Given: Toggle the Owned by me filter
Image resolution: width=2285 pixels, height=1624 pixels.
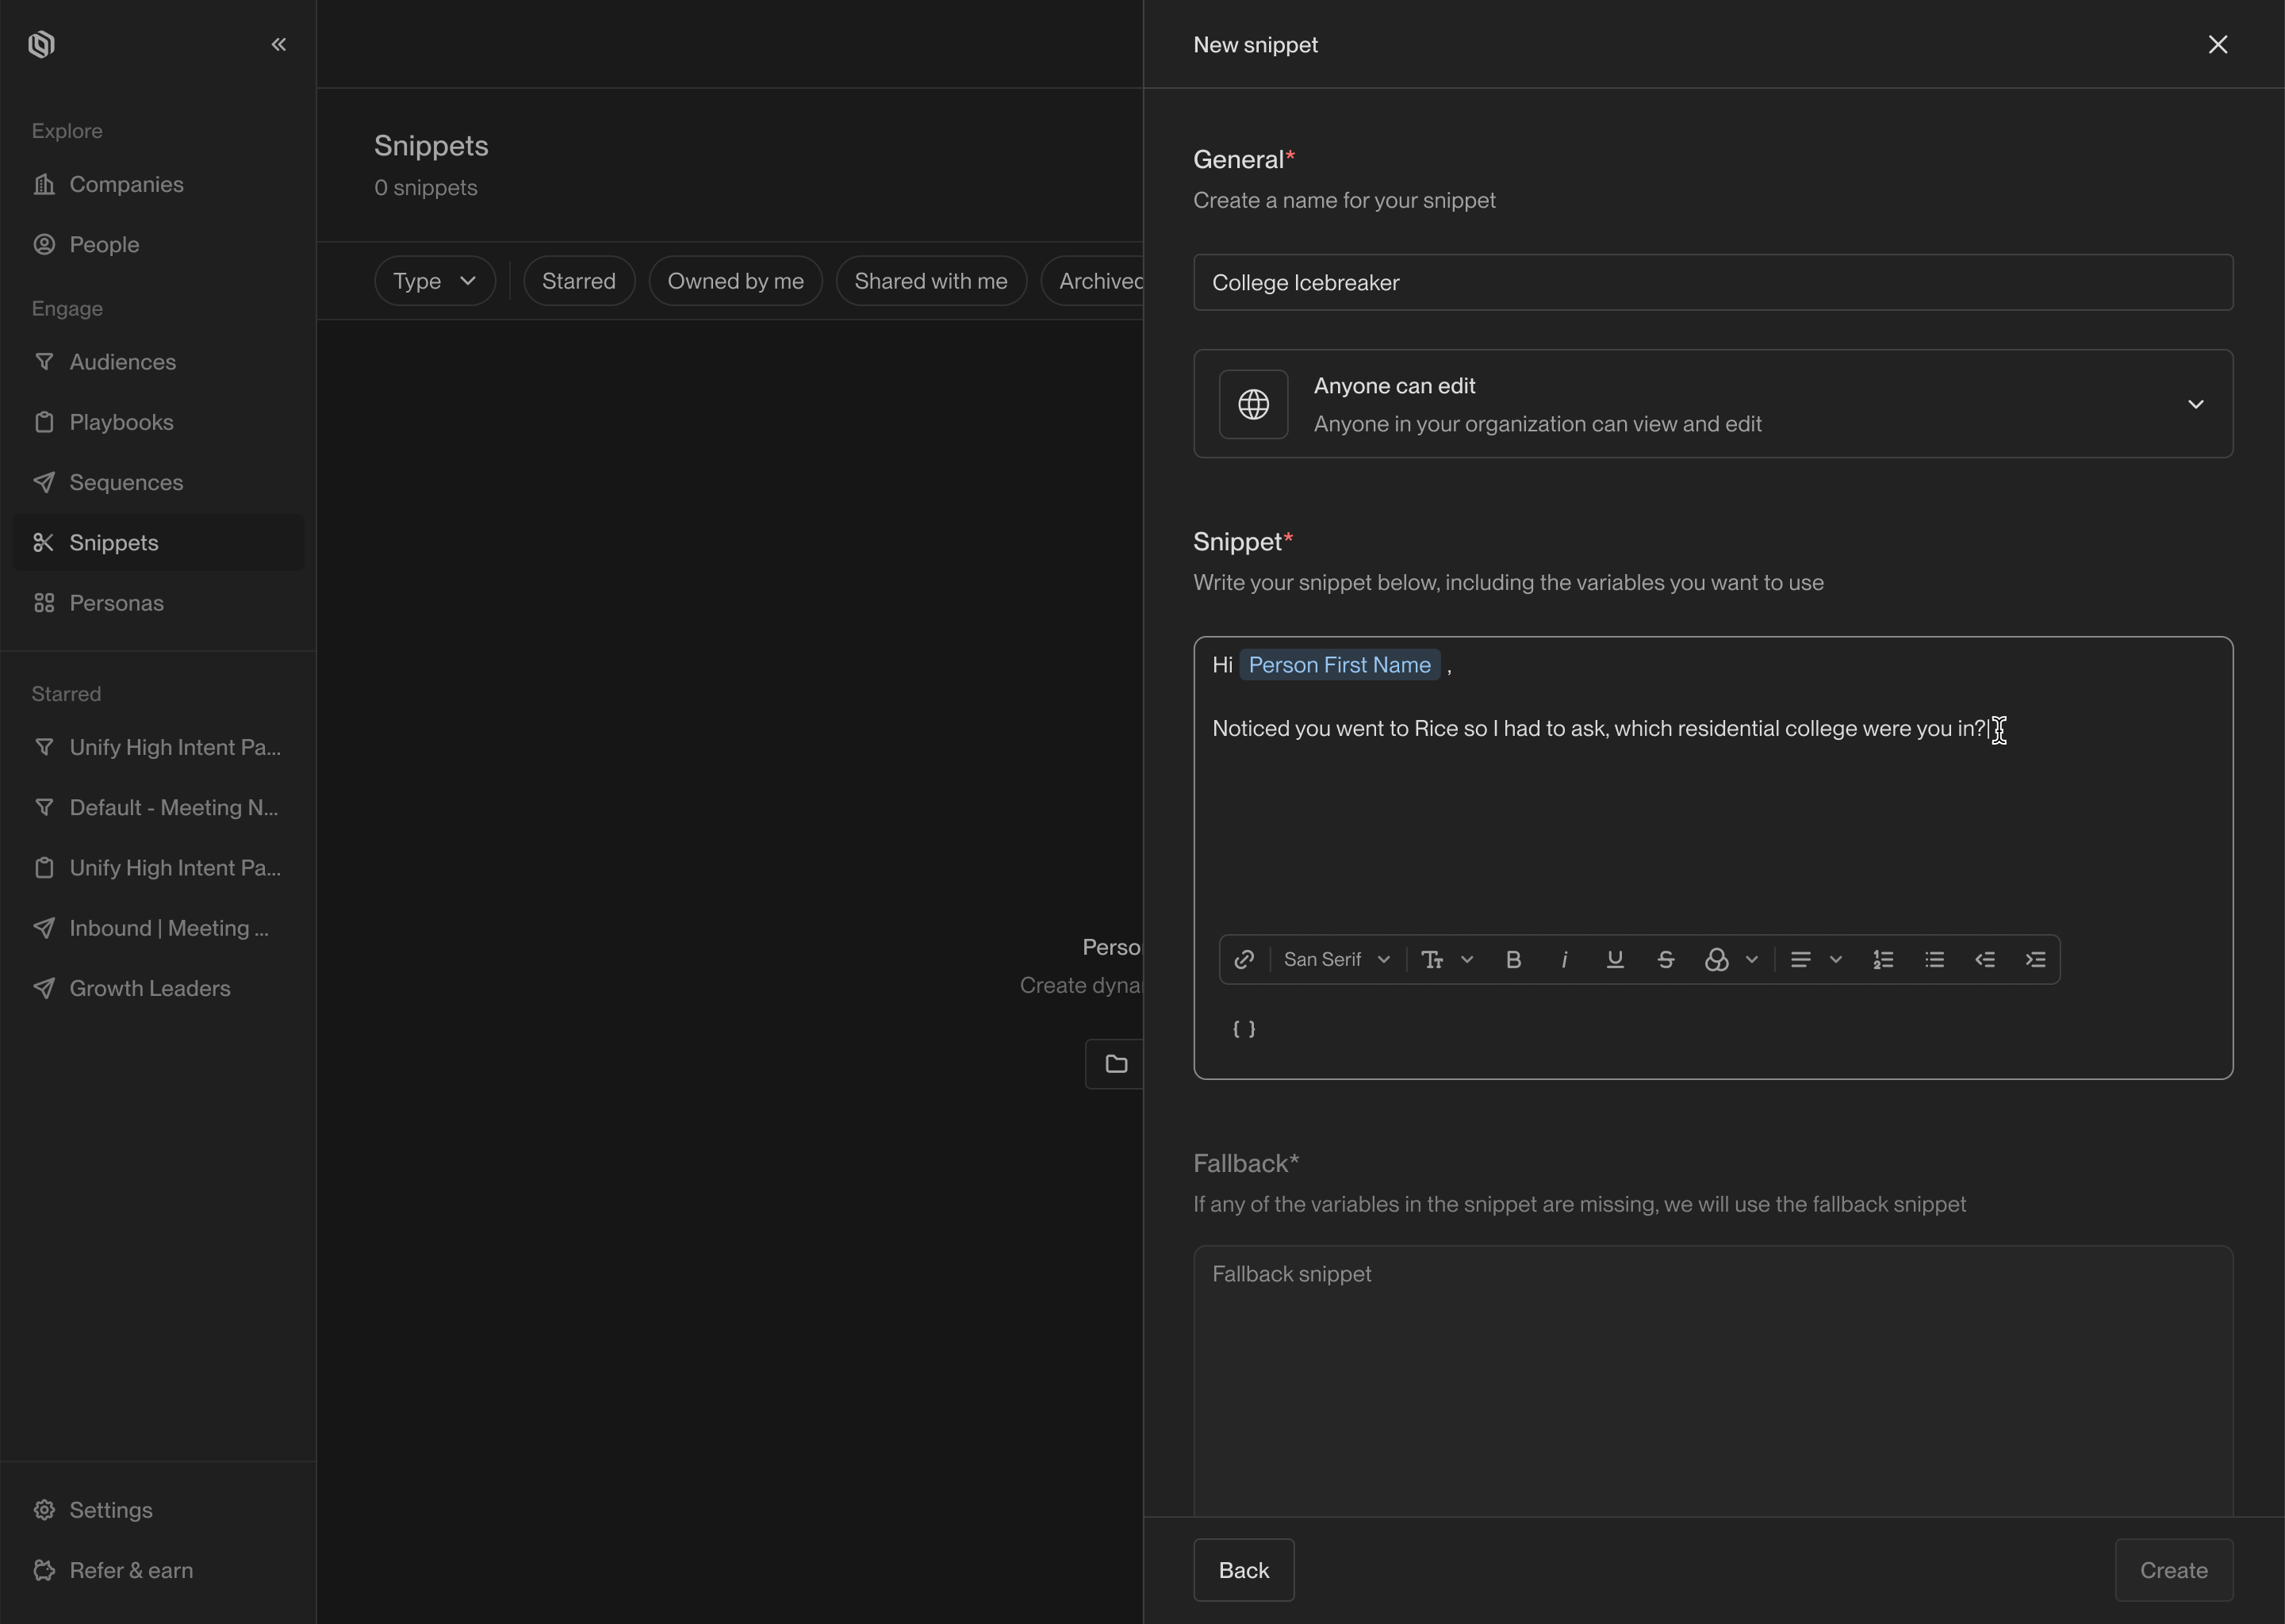Looking at the screenshot, I should [735, 281].
